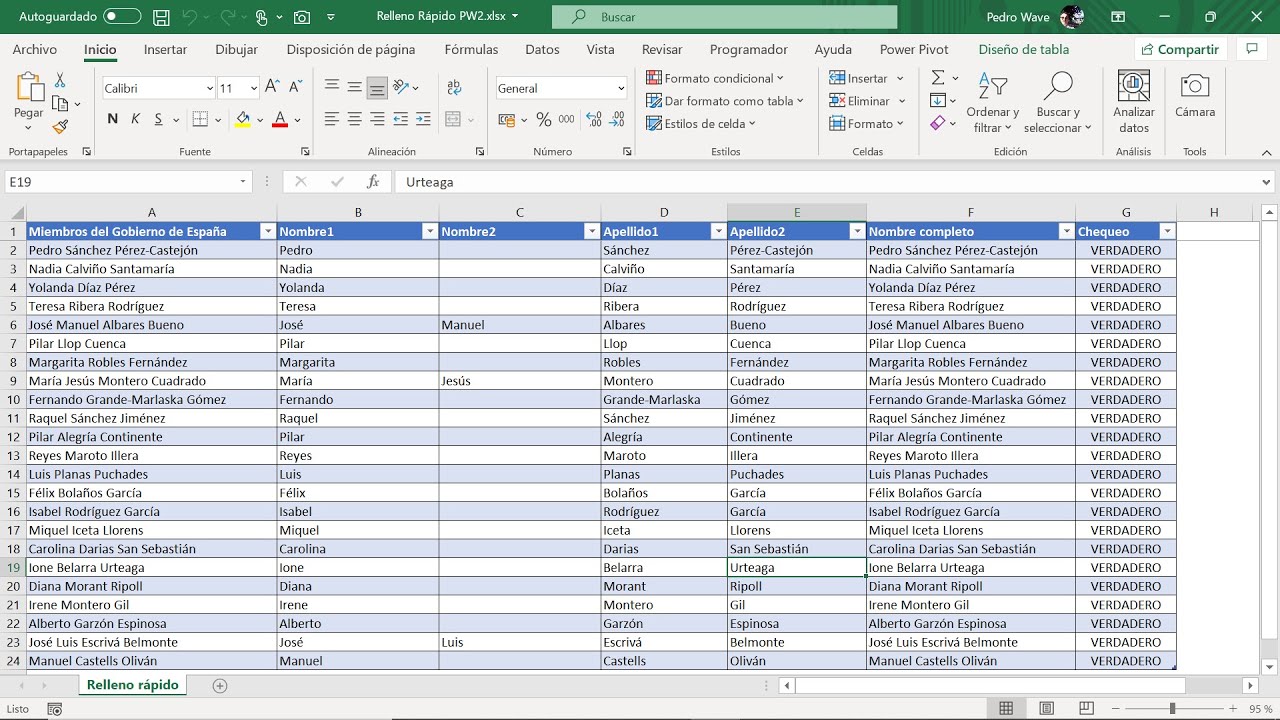Open the Archivo menu

tap(35, 49)
